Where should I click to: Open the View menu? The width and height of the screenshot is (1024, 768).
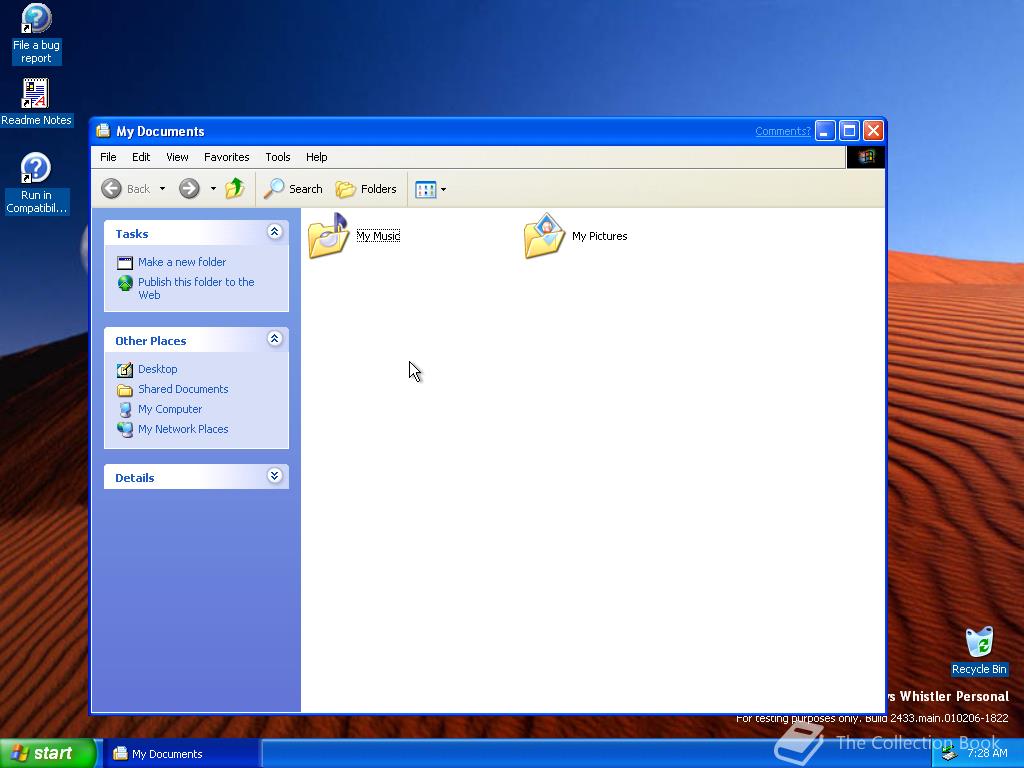click(177, 157)
